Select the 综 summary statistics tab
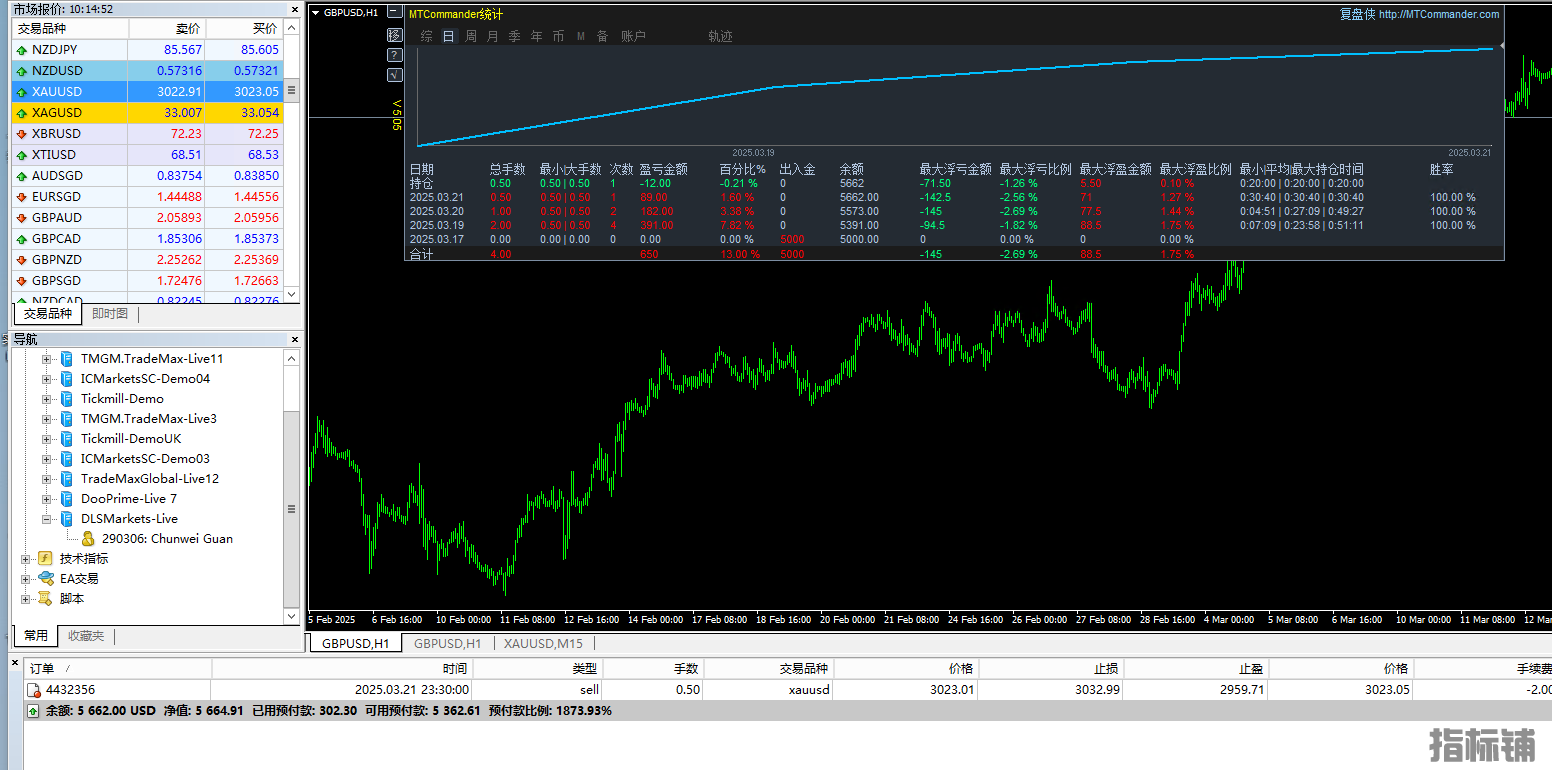The image size is (1552, 770). click(x=427, y=36)
